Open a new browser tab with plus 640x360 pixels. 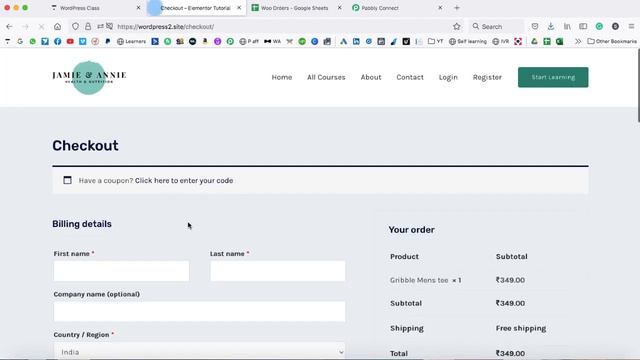click(457, 8)
